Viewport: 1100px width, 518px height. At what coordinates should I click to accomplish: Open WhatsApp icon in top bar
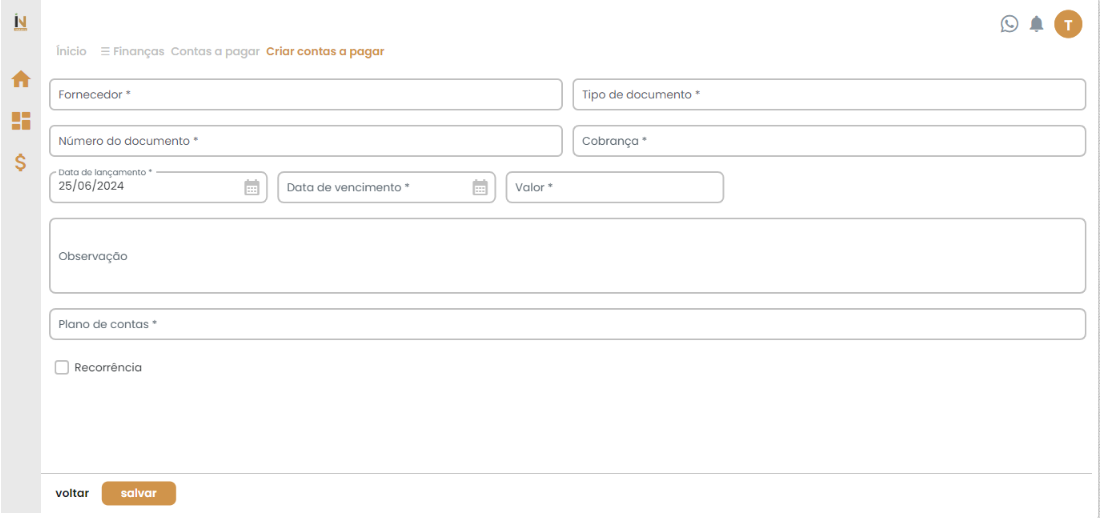pos(1009,24)
